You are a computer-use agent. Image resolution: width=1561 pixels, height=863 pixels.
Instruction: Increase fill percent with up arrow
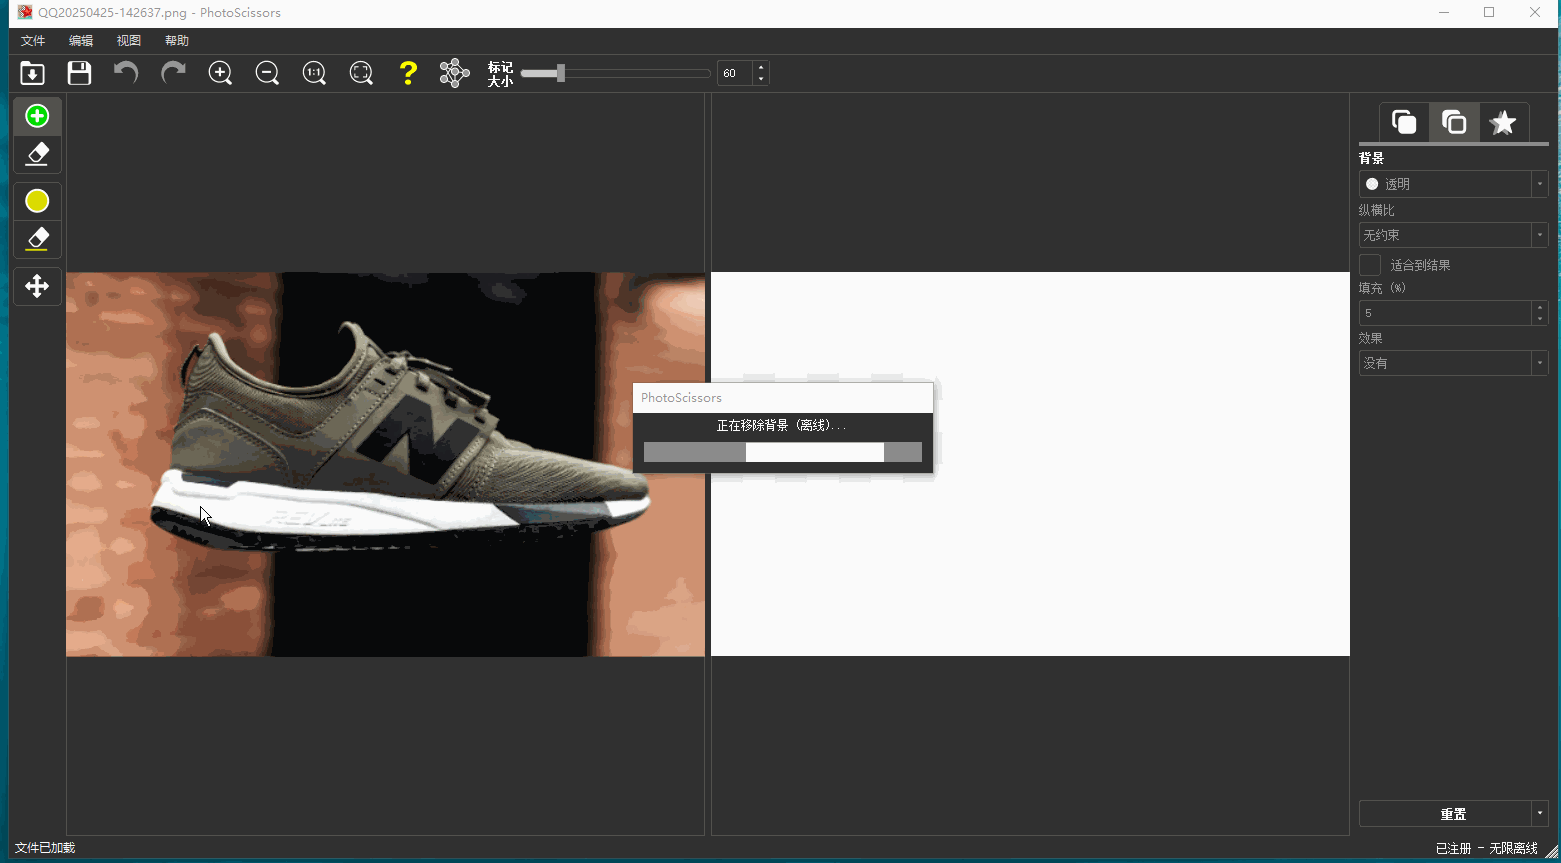(x=1539, y=307)
